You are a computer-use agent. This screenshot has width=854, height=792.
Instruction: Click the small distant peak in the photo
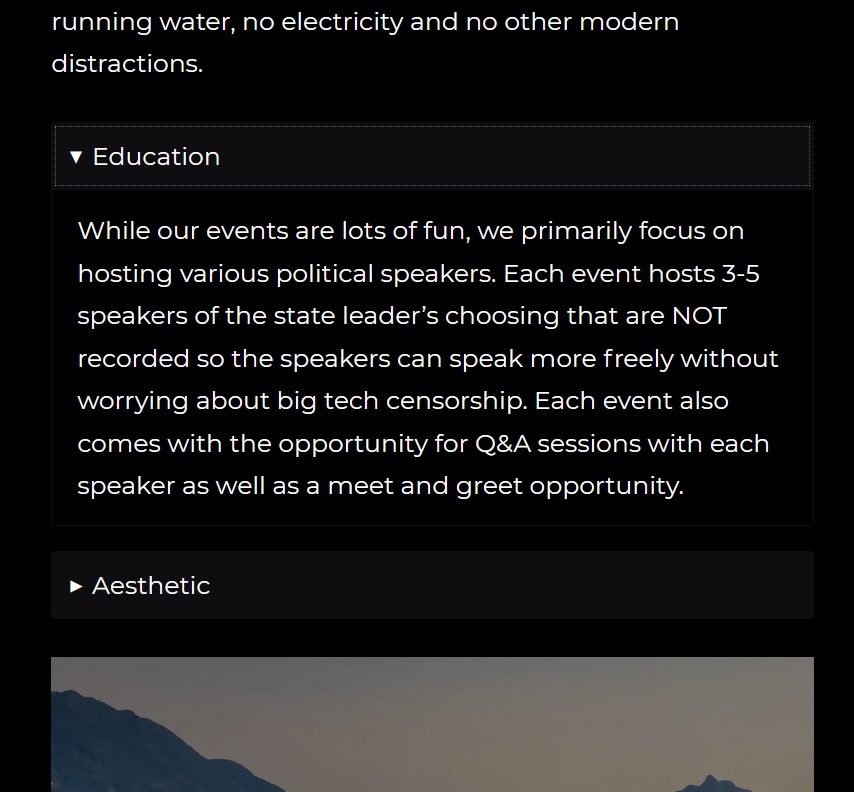click(711, 783)
